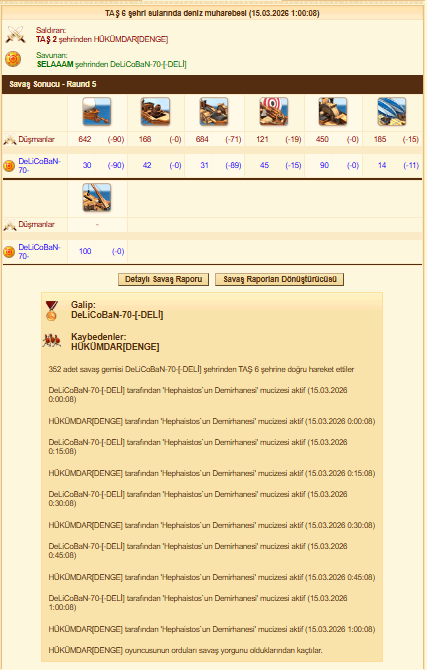The width and height of the screenshot is (427, 670).
Task: Click shield icon in DeLiCoBaN row with 30
Action: (9, 166)
